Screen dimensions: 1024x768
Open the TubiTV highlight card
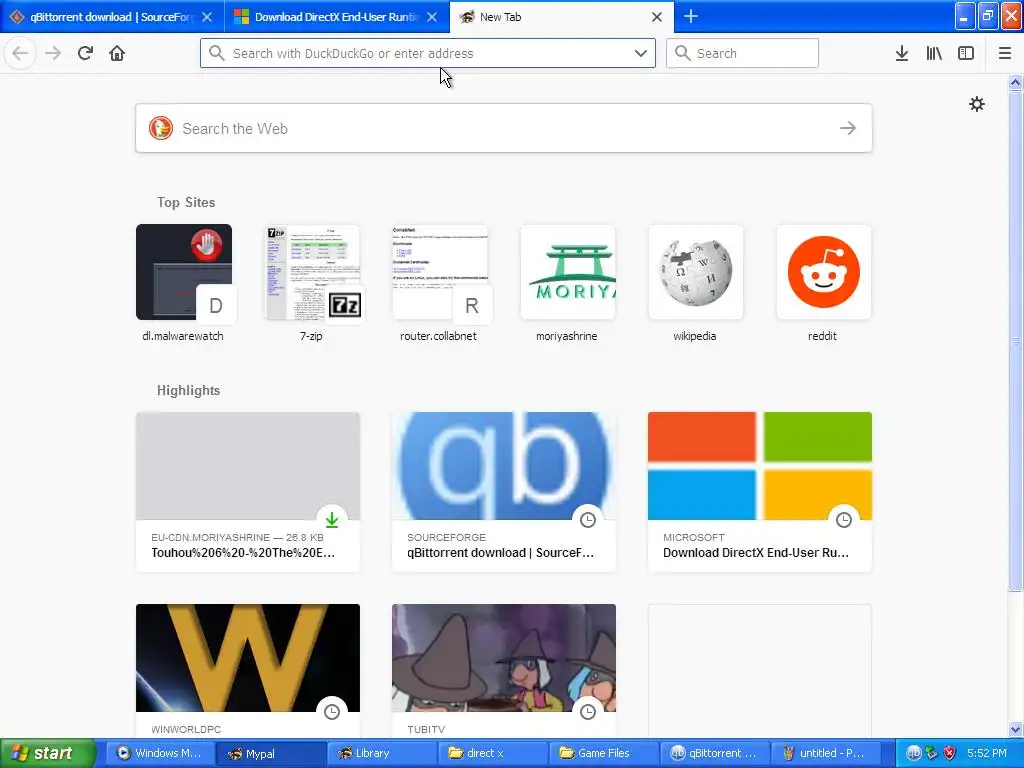[x=504, y=671]
